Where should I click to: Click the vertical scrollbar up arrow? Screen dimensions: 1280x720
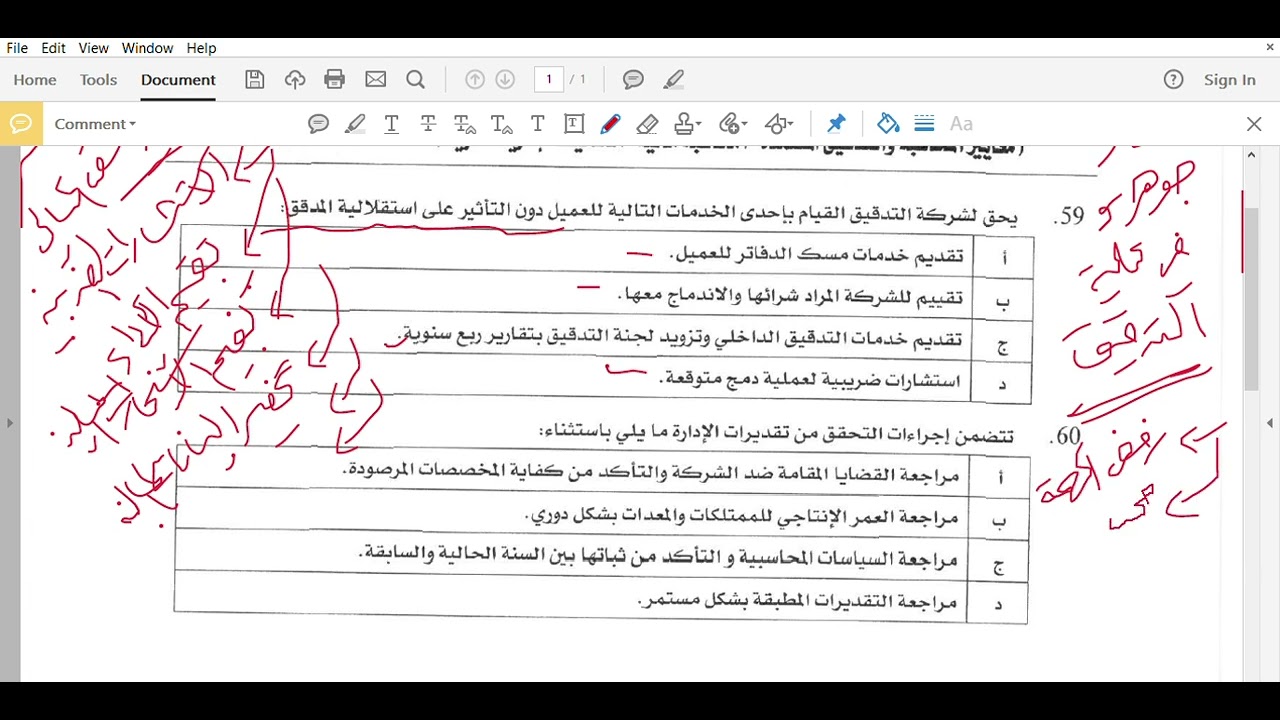(1251, 155)
